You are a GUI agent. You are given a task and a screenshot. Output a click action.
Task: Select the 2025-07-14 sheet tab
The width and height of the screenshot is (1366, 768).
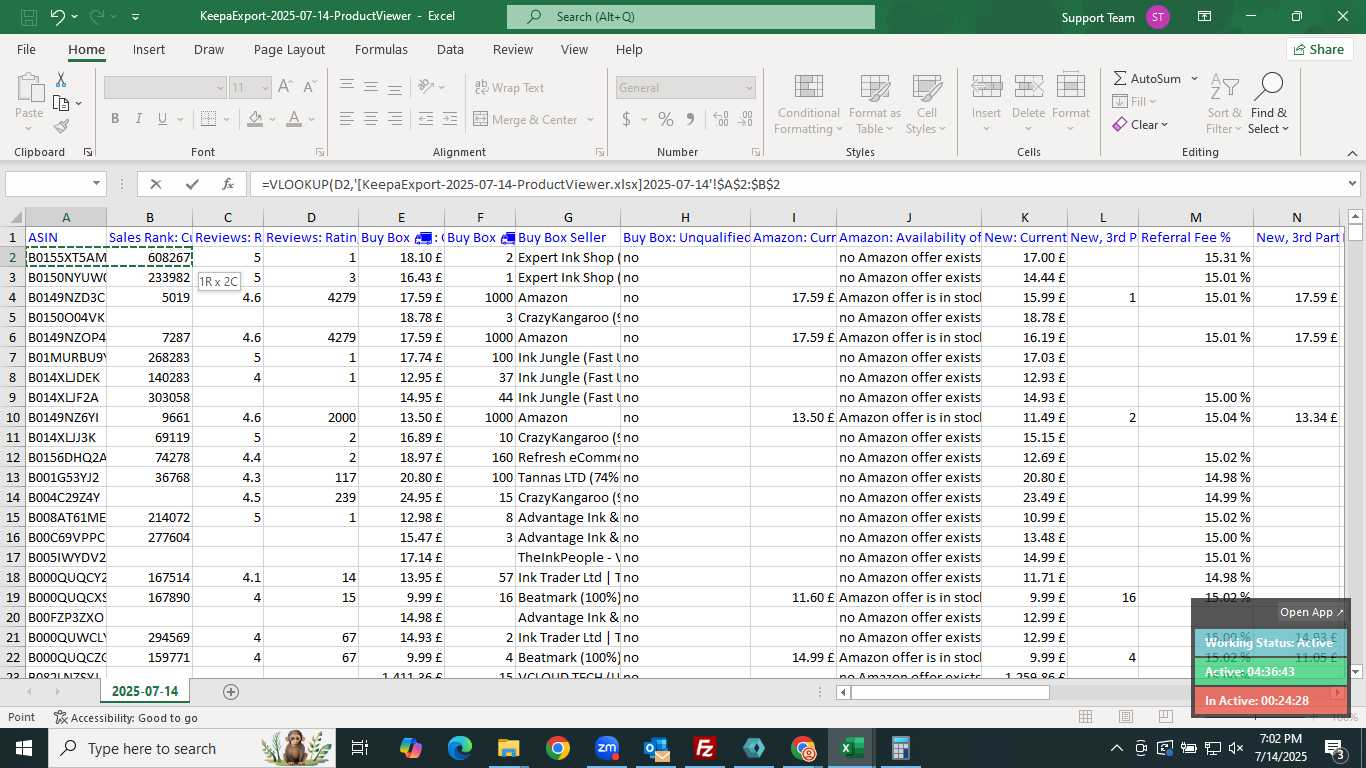click(x=145, y=691)
